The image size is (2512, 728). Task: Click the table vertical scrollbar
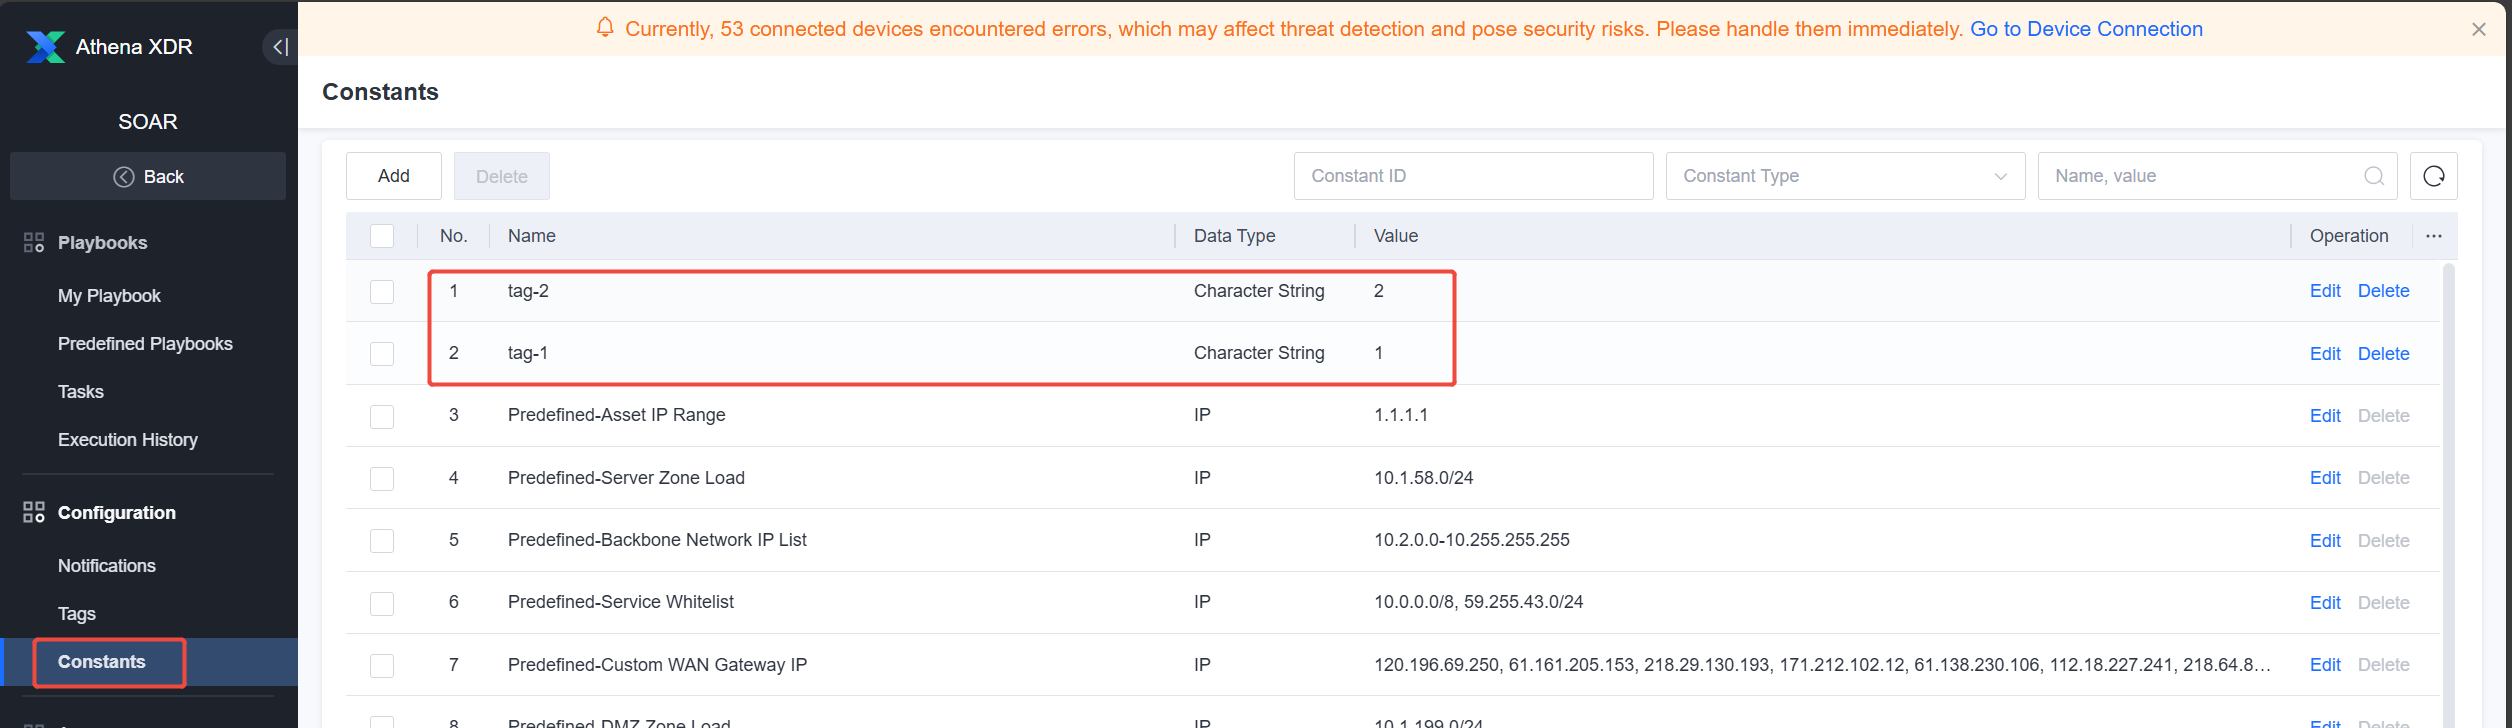[x=2448, y=495]
